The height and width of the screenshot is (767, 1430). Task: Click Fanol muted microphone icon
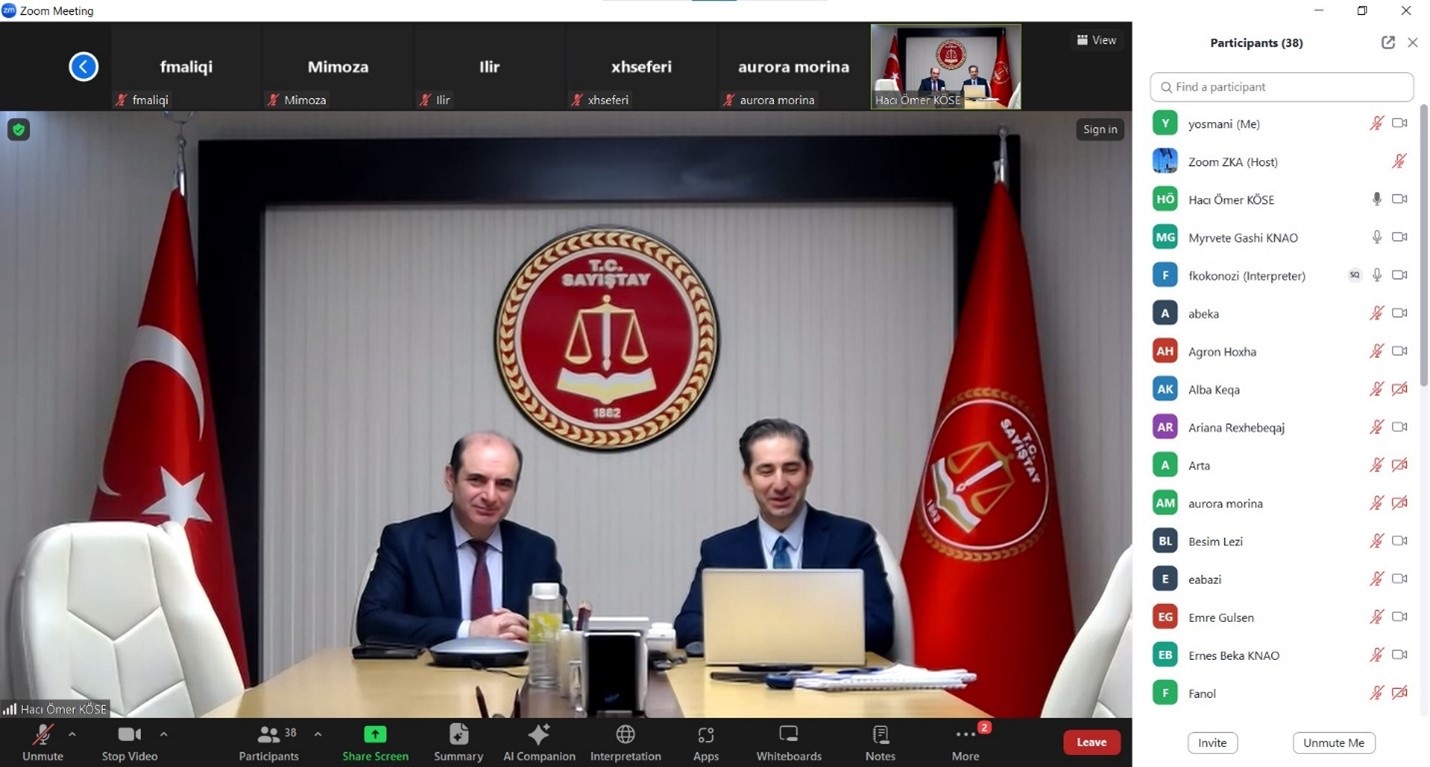pyautogui.click(x=1377, y=693)
